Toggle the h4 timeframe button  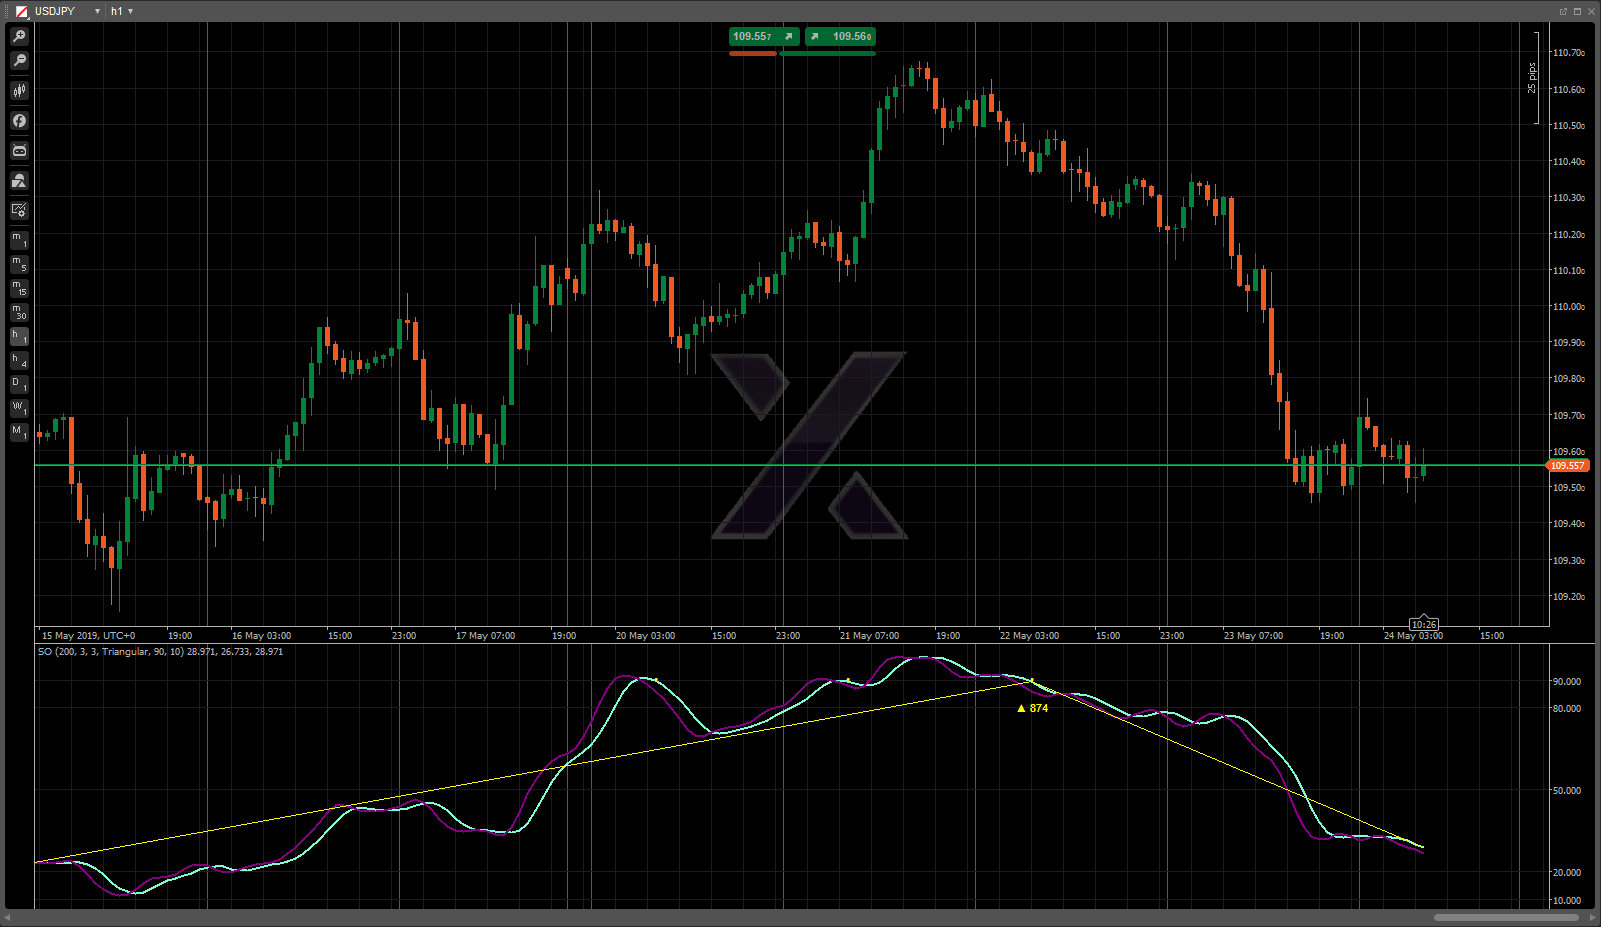pos(19,361)
